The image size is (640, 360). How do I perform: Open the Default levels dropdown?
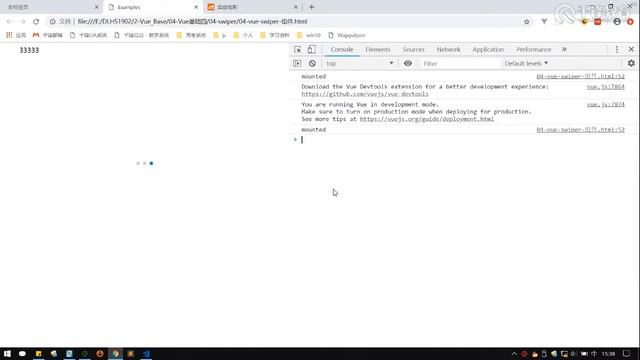[526, 63]
